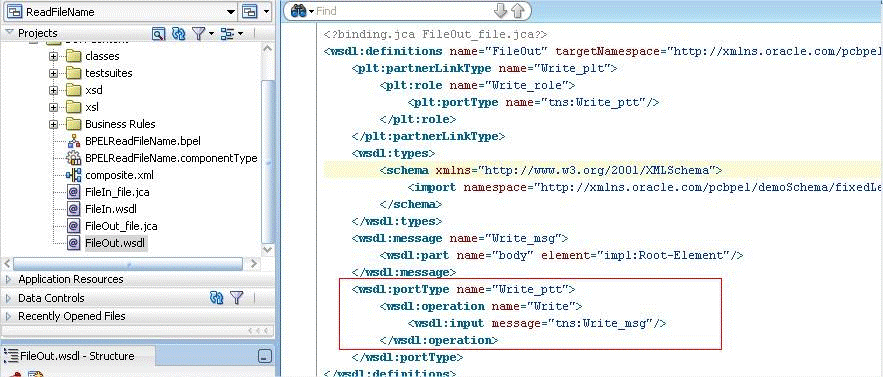This screenshot has height=377, width=883.
Task: Select FileOut_file.jca in the tree
Action: point(121,226)
